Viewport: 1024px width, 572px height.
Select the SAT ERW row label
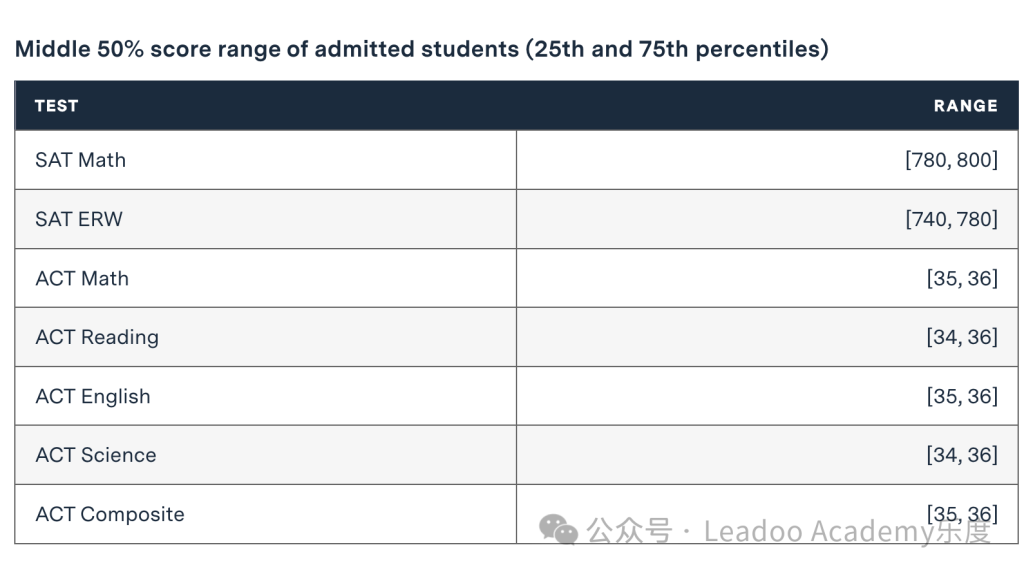(79, 219)
